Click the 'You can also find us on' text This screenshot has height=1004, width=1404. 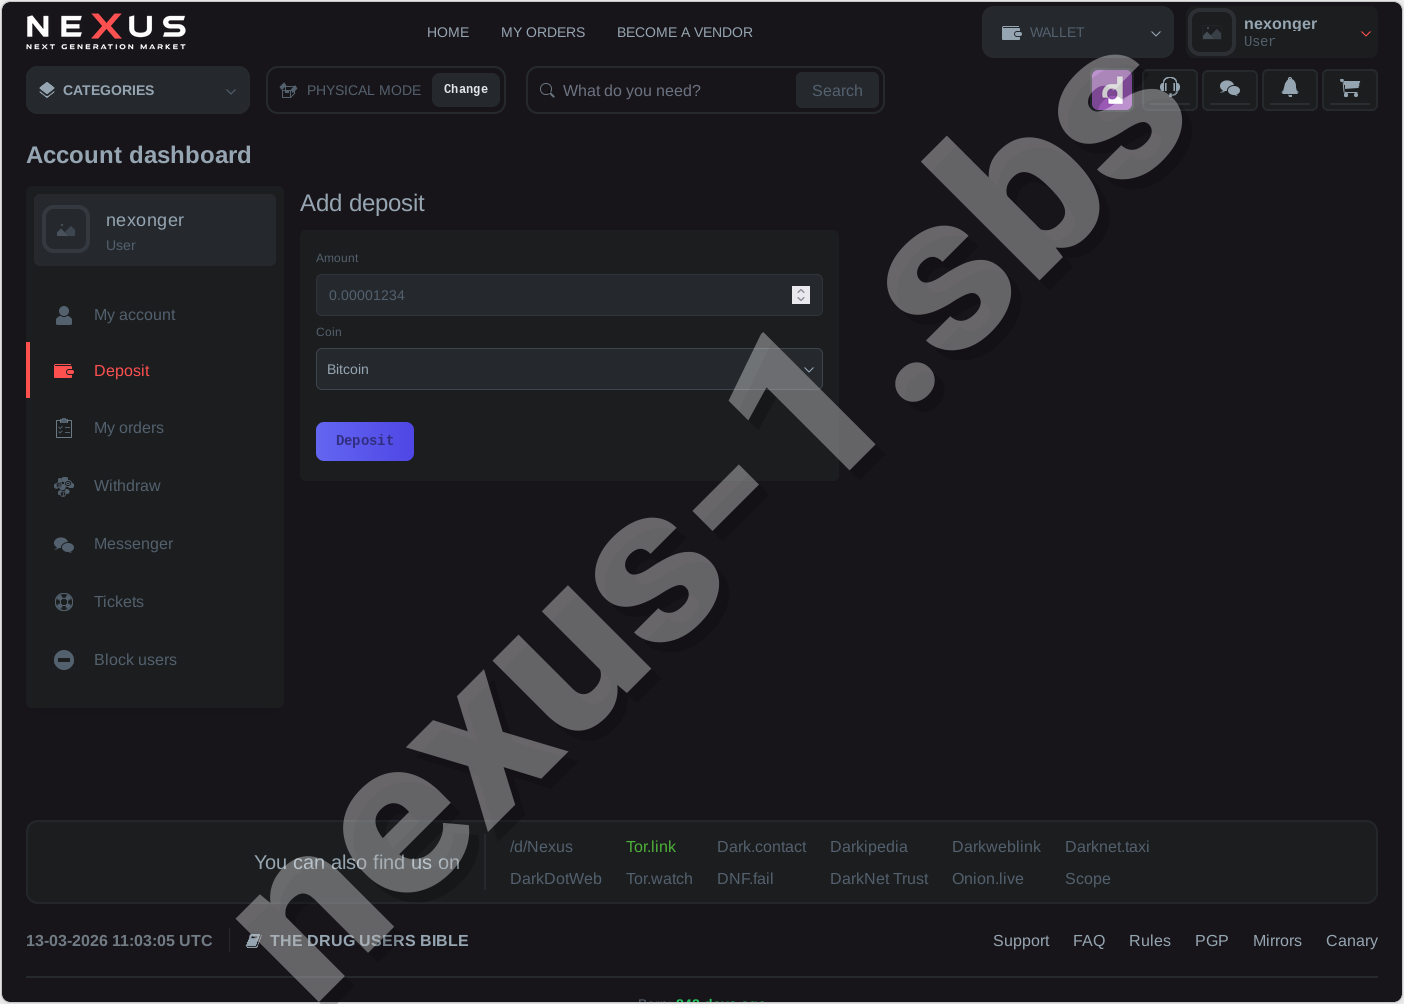[x=357, y=862]
